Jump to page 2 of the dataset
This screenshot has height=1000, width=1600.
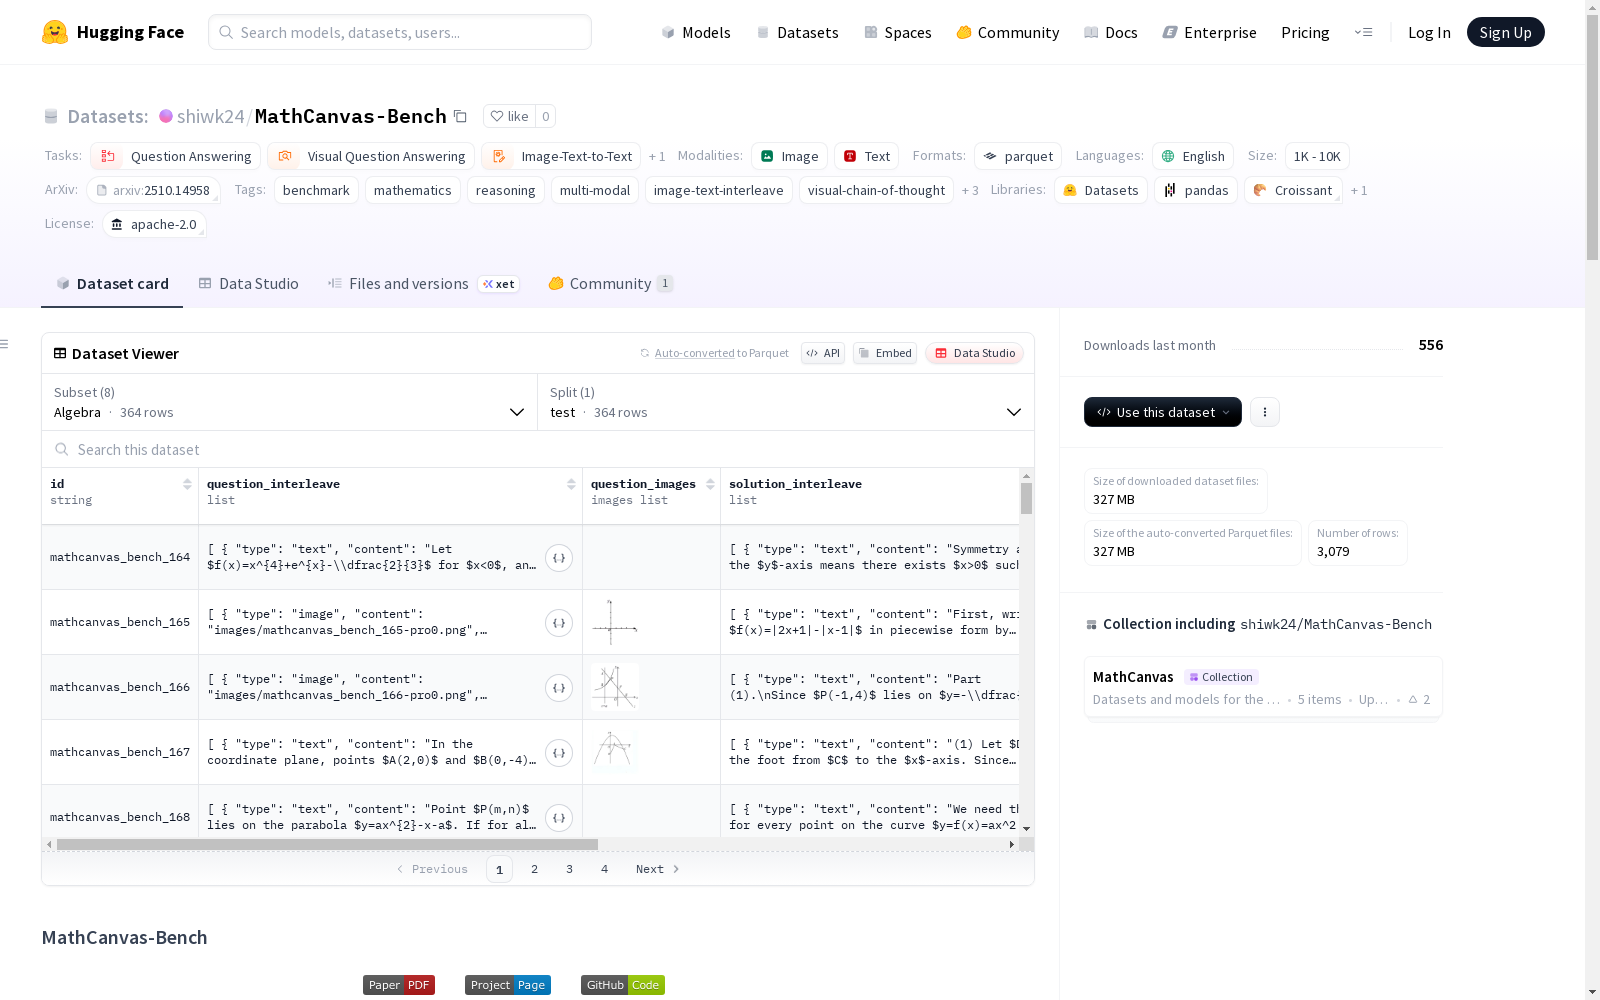pyautogui.click(x=535, y=869)
